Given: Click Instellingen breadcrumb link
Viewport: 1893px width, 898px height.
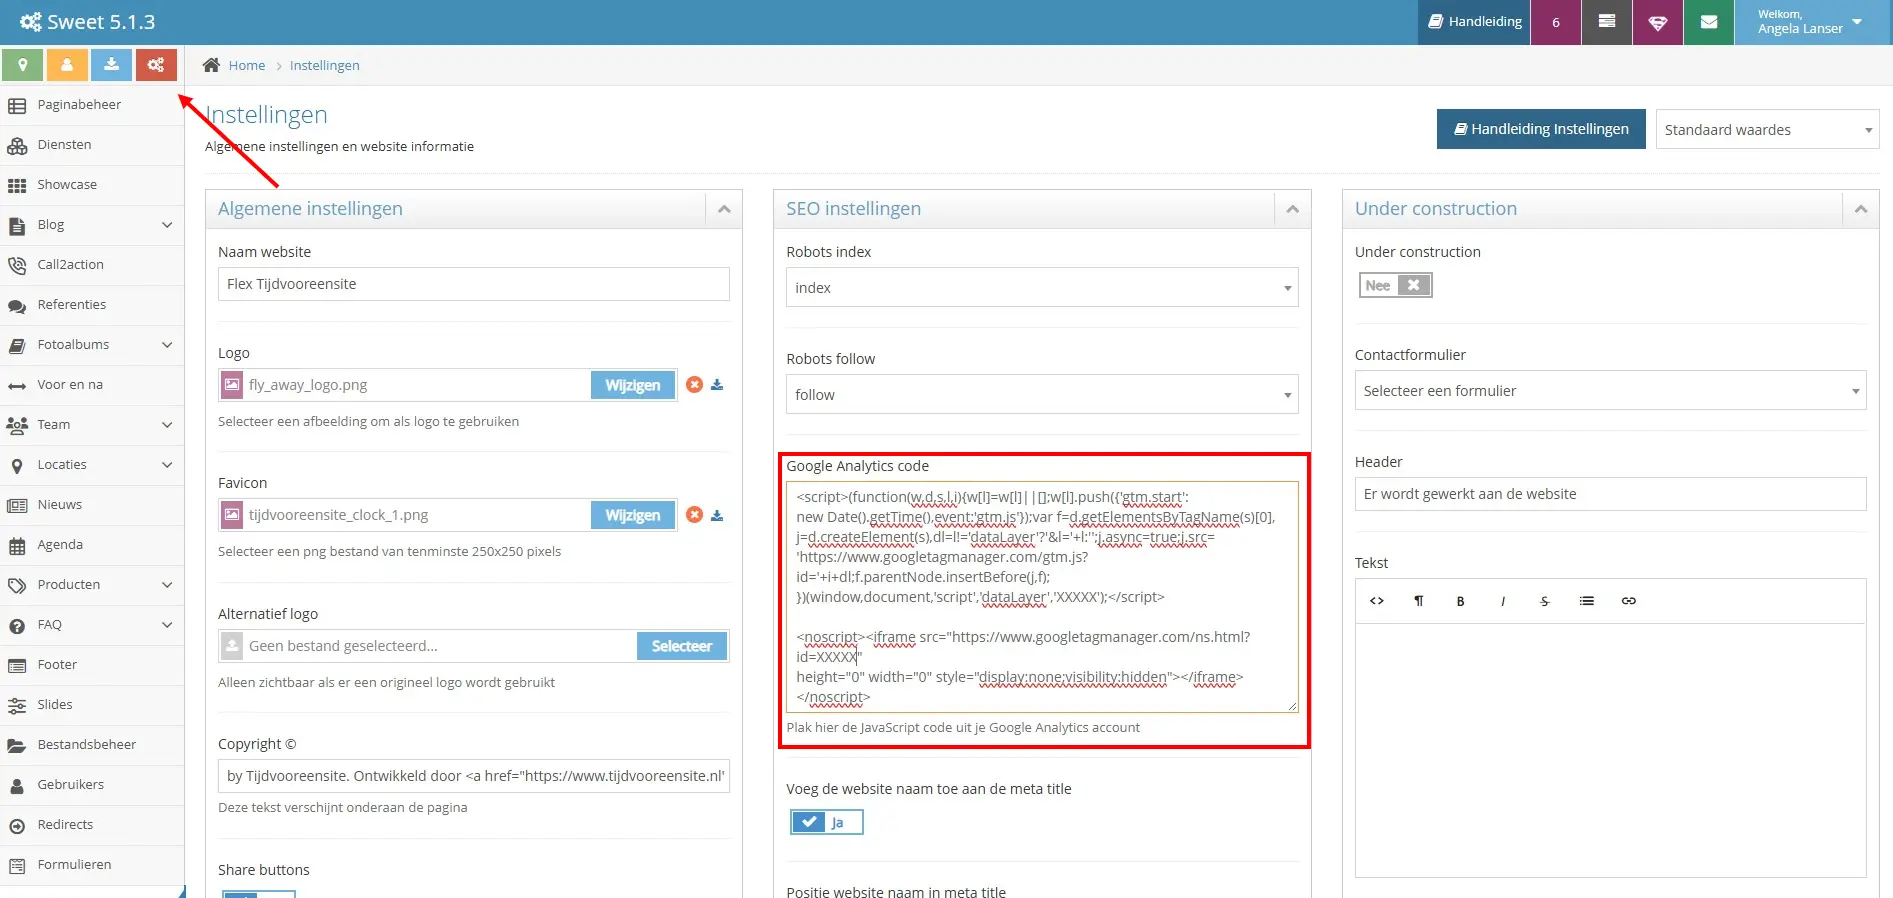Looking at the screenshot, I should pyautogui.click(x=324, y=65).
